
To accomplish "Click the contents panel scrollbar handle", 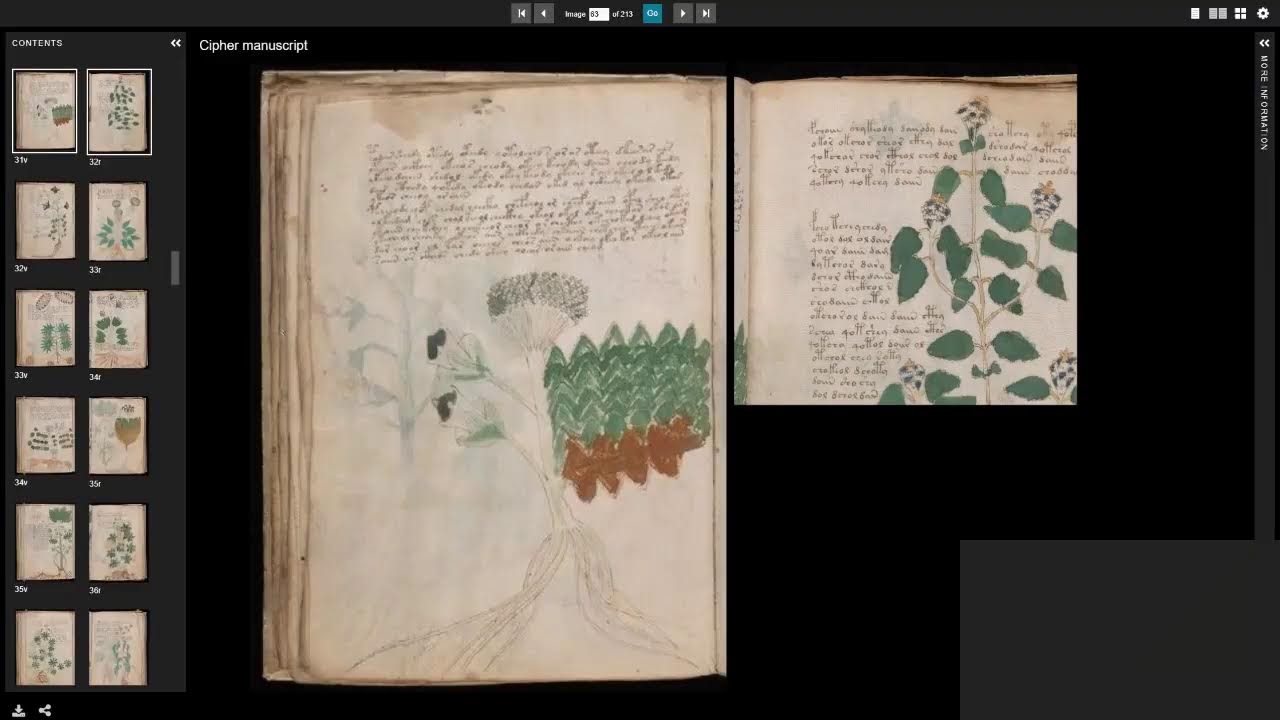I will click(177, 268).
